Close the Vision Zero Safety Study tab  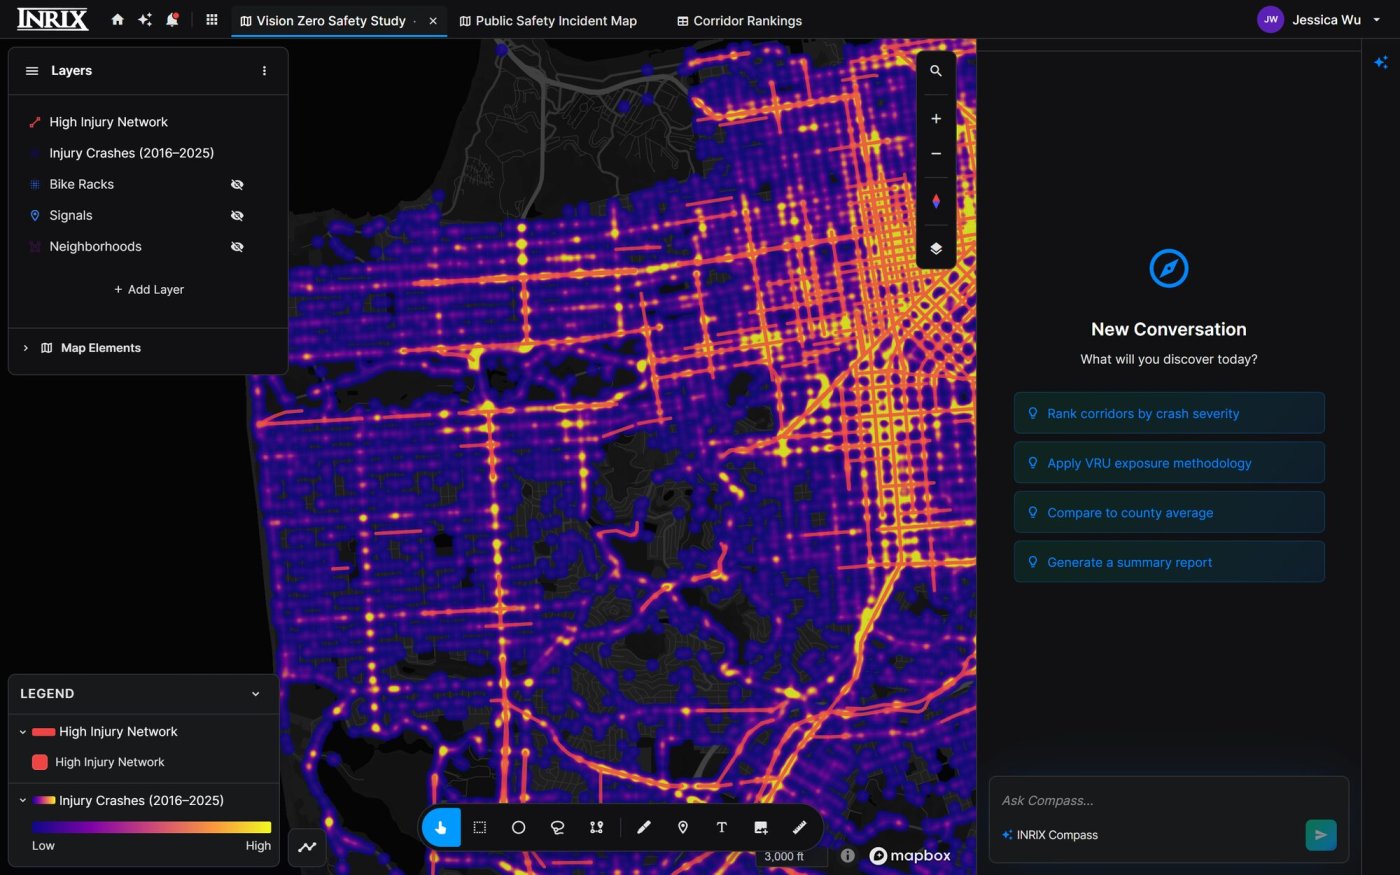pyautogui.click(x=433, y=21)
